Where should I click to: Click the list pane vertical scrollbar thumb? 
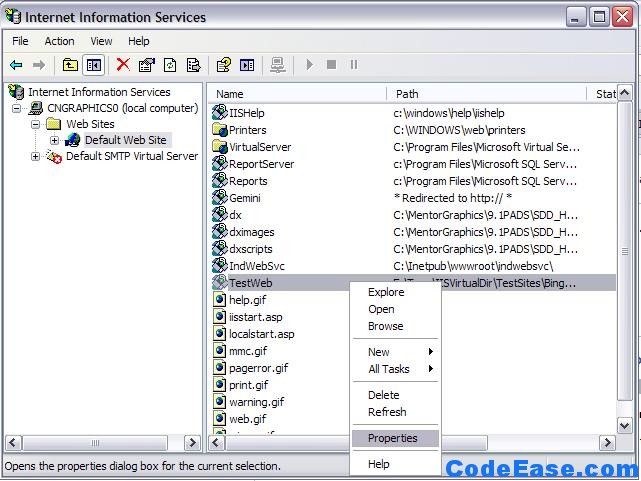tap(624, 251)
